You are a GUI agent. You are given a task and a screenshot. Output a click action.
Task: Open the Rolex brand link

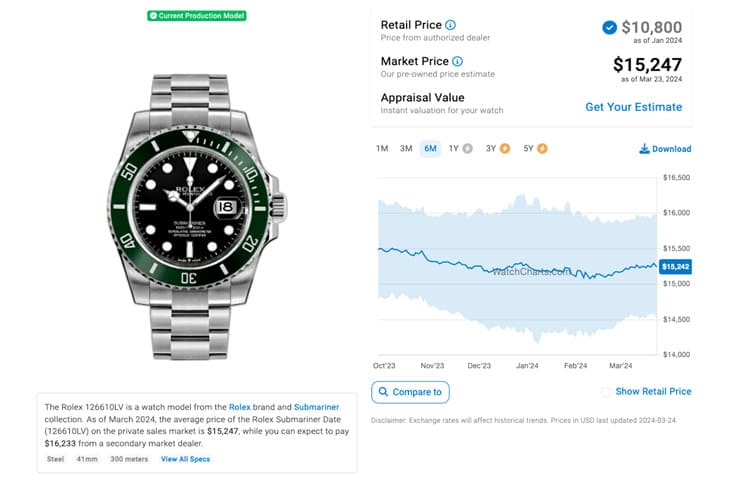coord(239,407)
